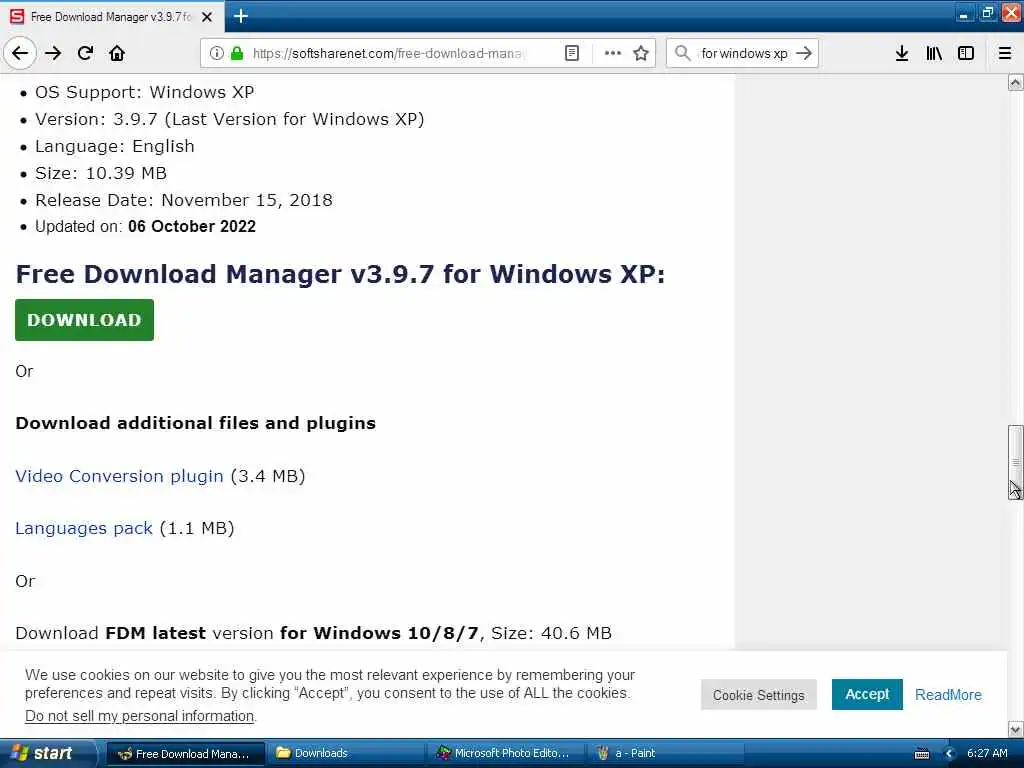The width and height of the screenshot is (1024, 768).
Task: Submit search with arrow button
Action: (x=805, y=53)
